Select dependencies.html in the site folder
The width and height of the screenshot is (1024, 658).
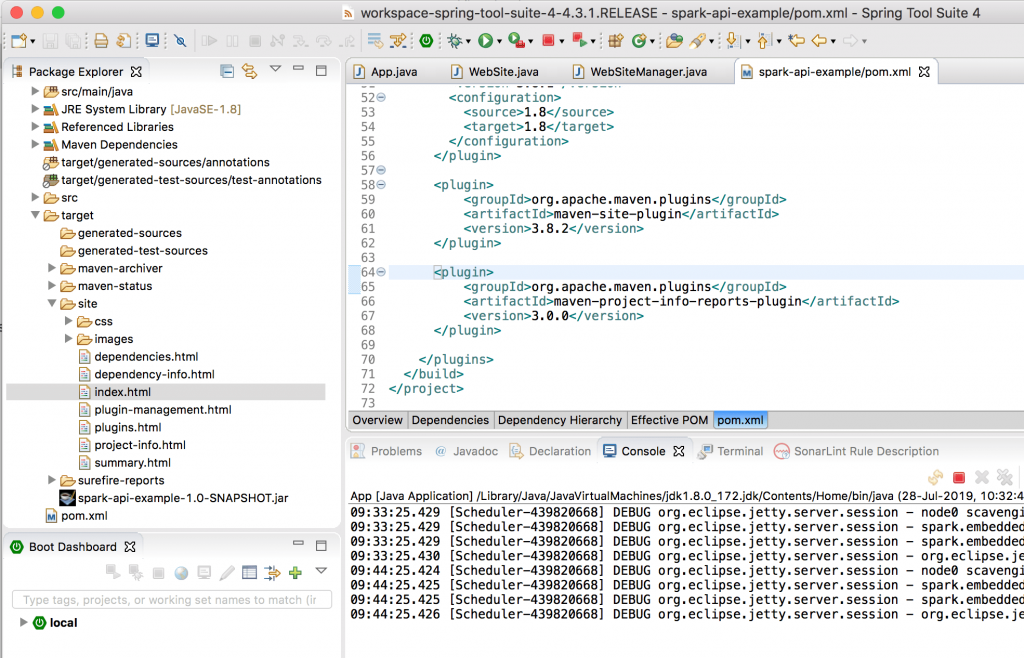(146, 357)
